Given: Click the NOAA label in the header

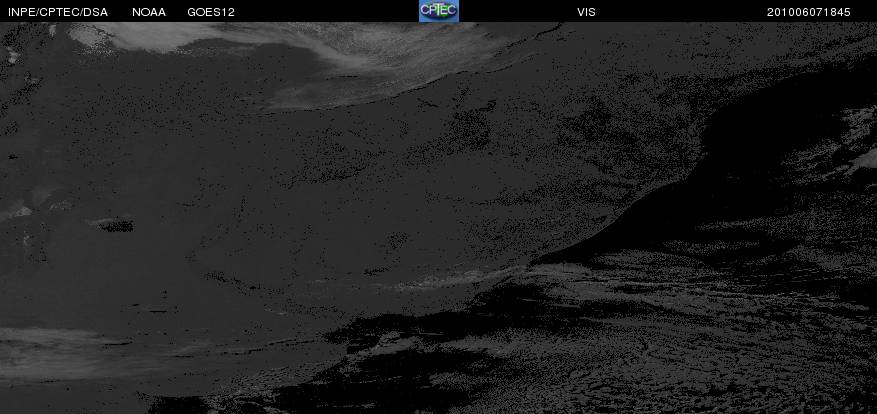Looking at the screenshot, I should point(149,12).
